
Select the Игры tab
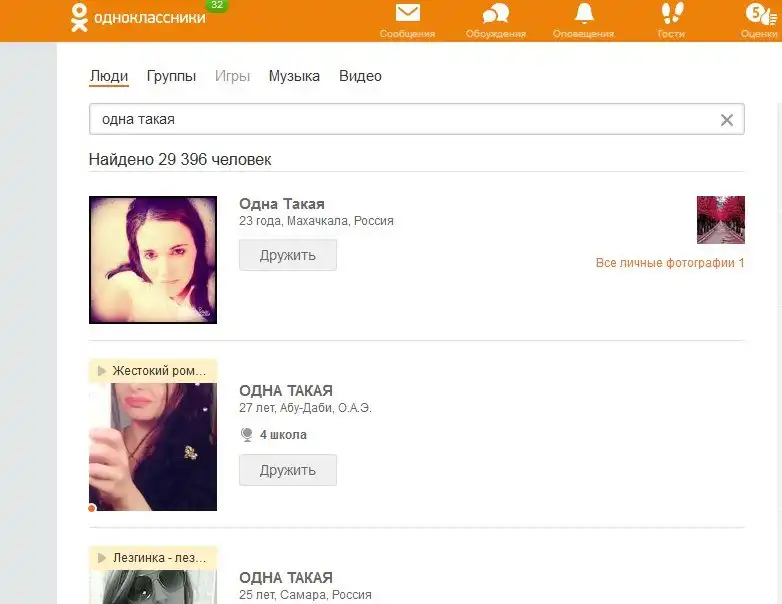point(232,76)
